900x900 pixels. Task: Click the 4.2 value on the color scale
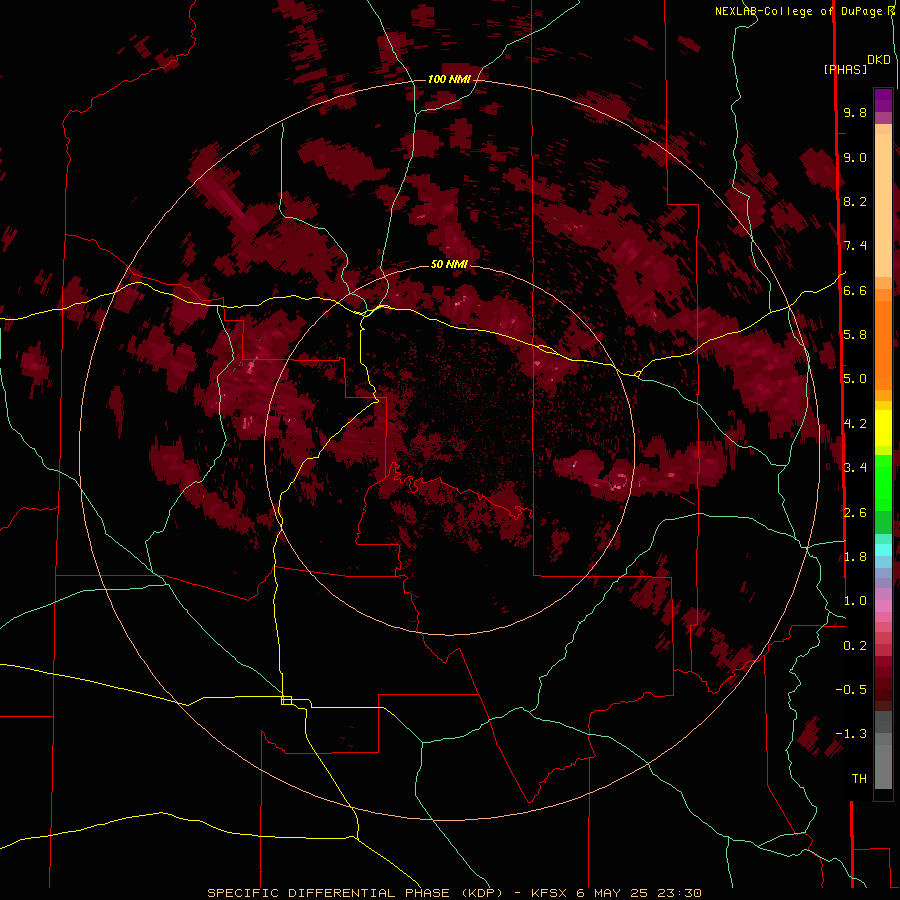click(855, 424)
